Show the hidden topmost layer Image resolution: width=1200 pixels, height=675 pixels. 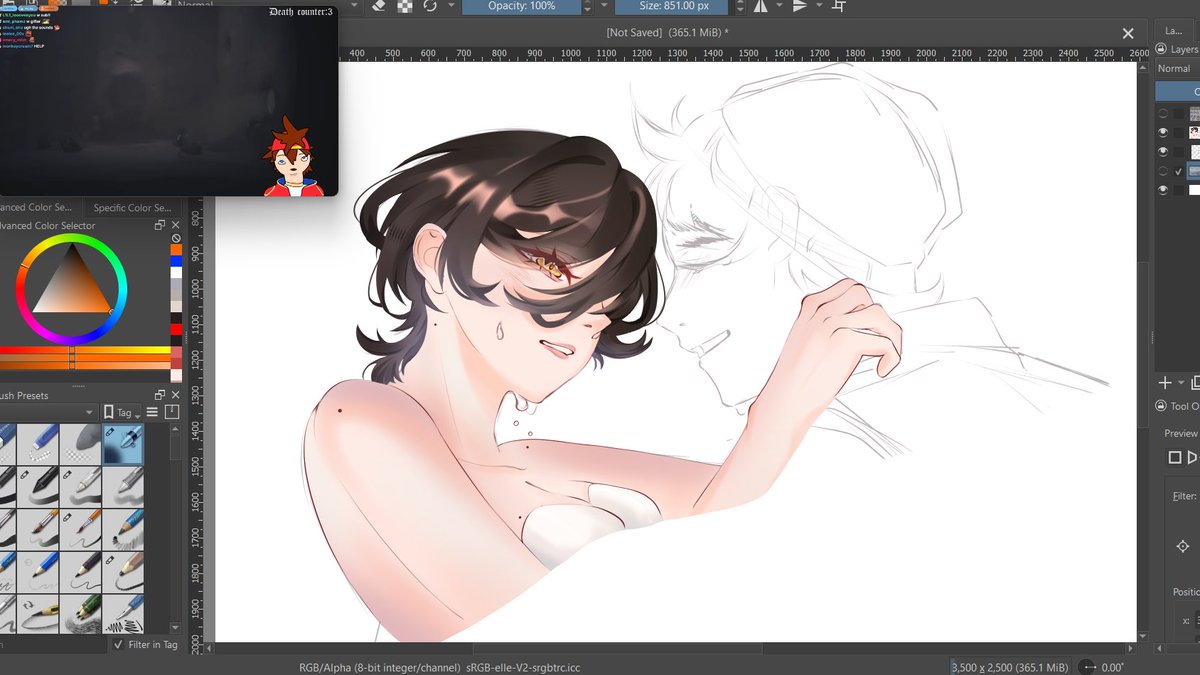tap(1162, 113)
